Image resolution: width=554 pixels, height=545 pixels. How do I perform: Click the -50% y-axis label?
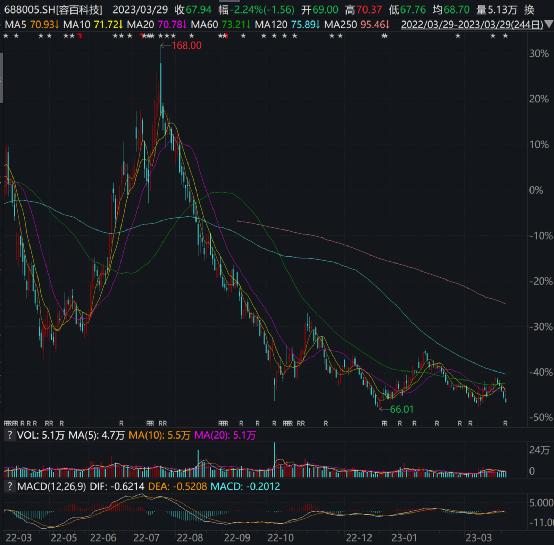point(541,417)
